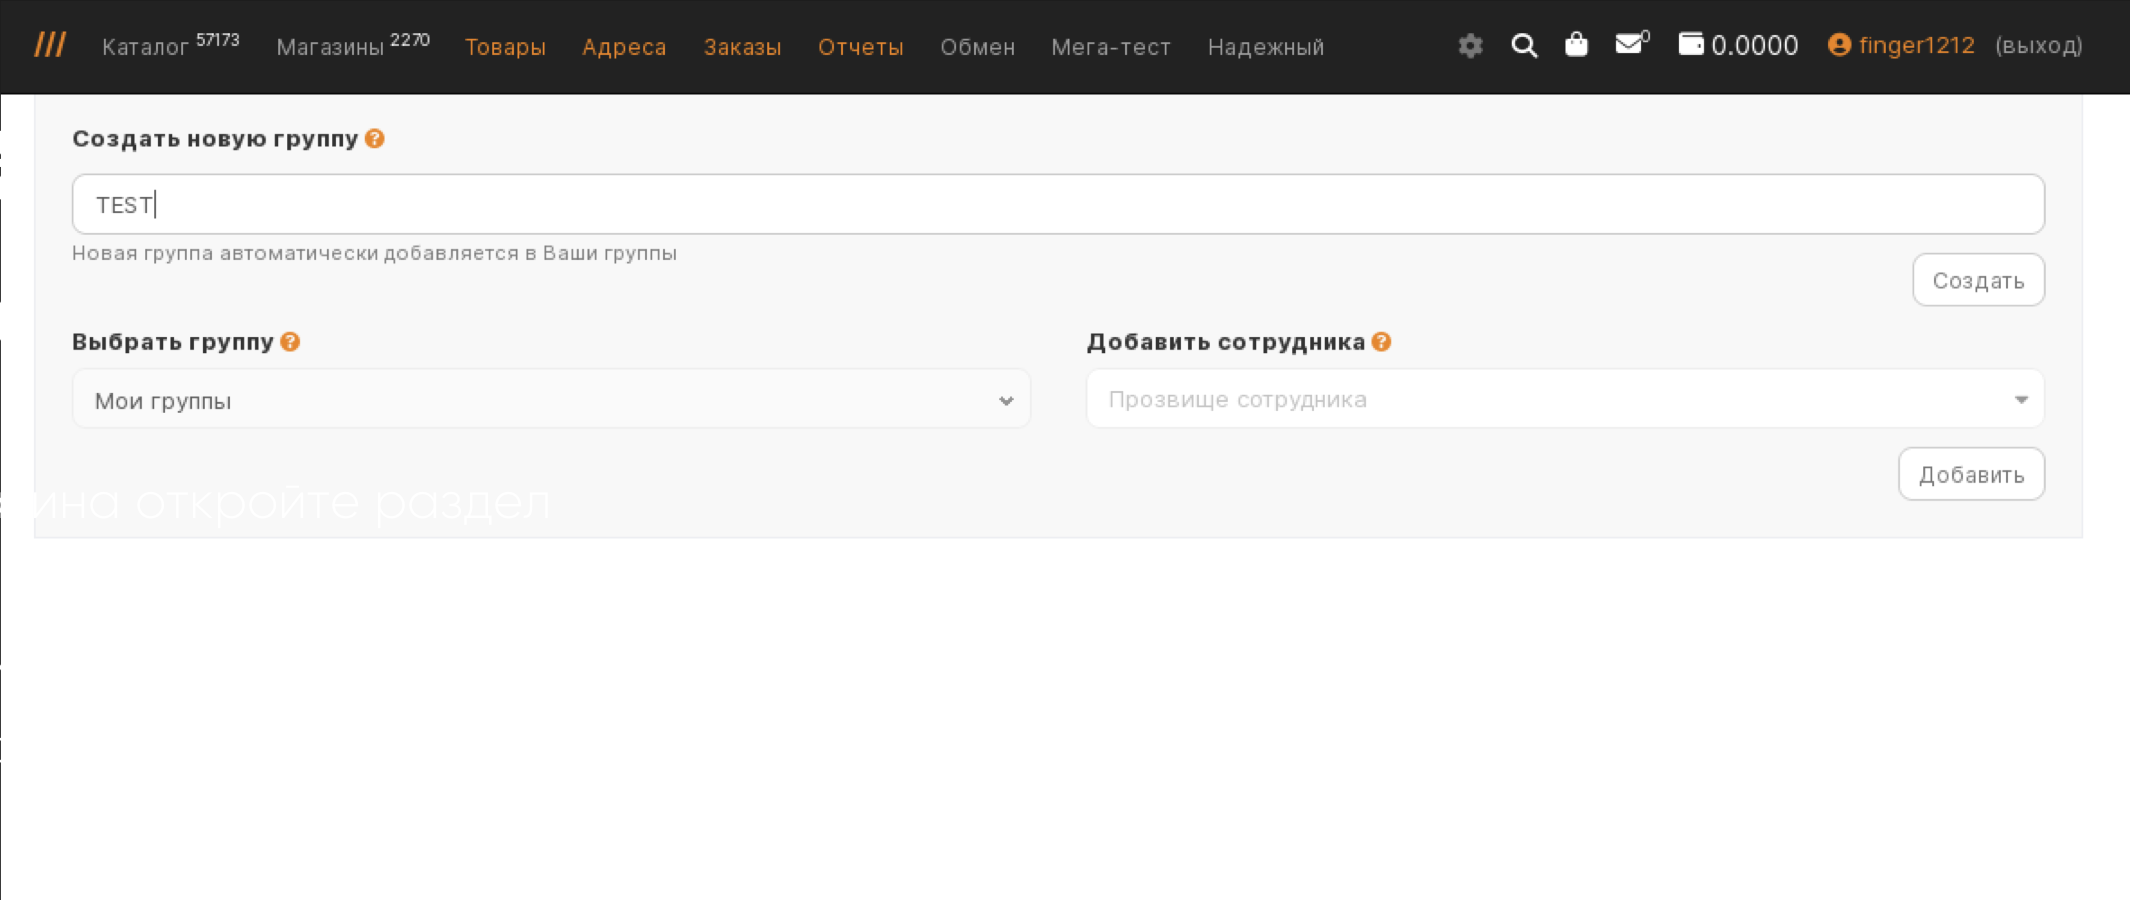
Task: Navigate to the Отчеты section
Action: [860, 47]
